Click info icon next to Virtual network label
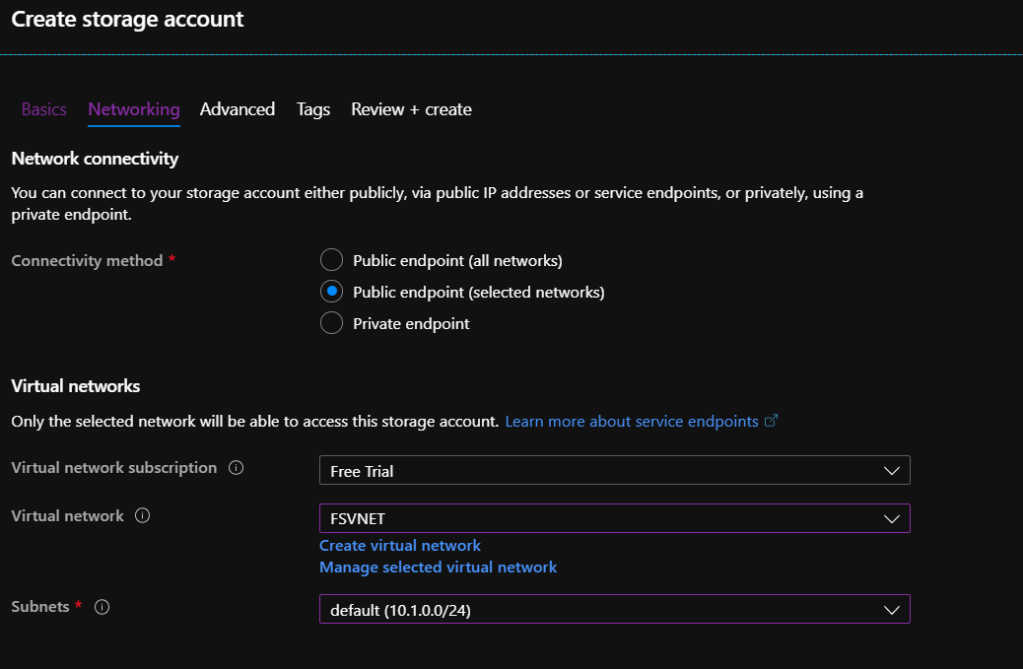 [x=142, y=516]
